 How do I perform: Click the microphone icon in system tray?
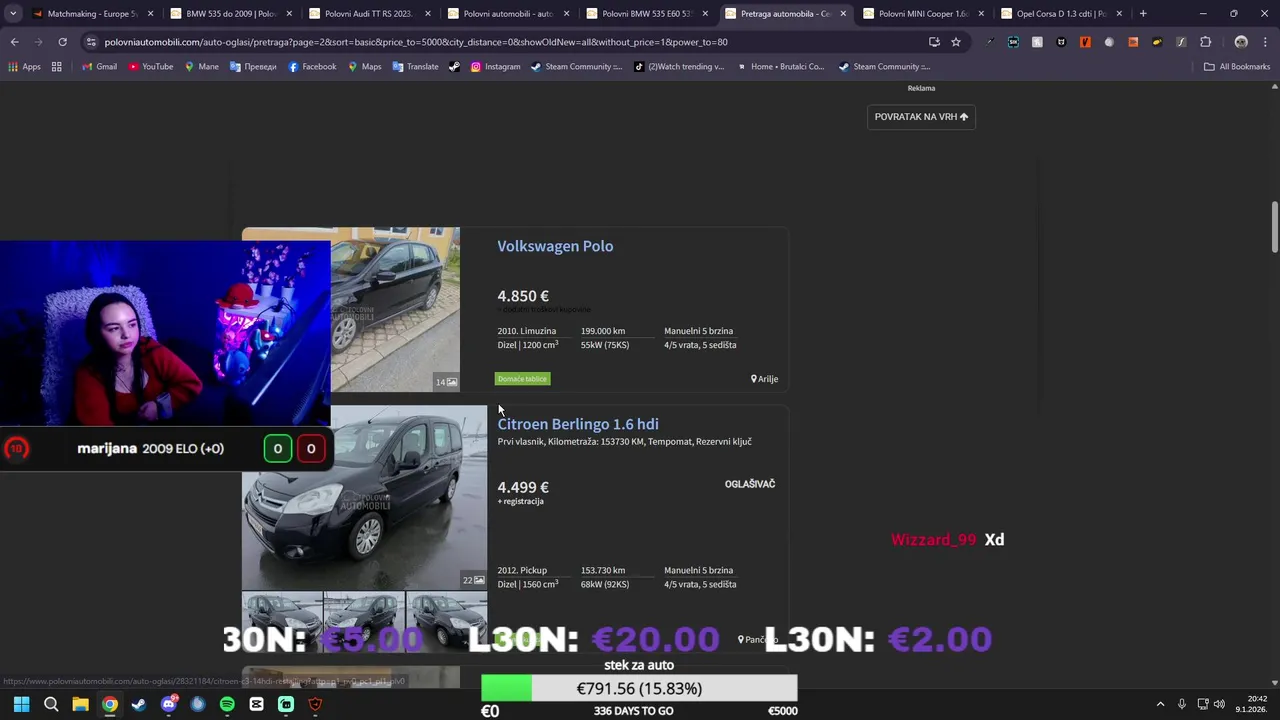(1182, 704)
